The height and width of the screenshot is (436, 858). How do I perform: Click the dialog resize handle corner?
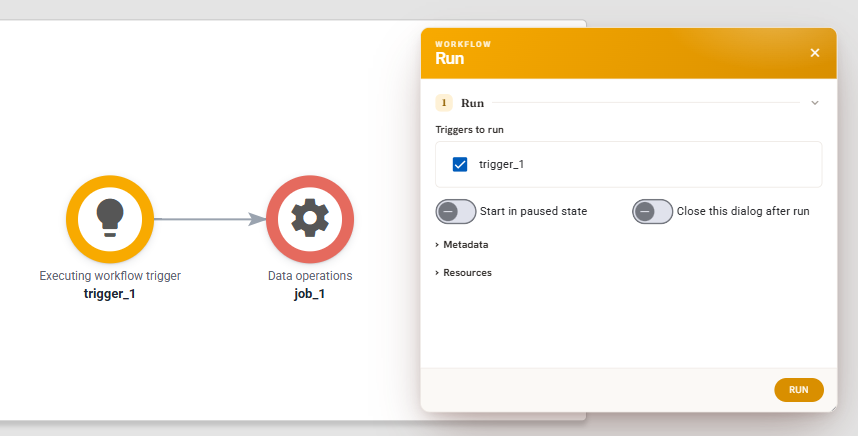click(x=833, y=408)
